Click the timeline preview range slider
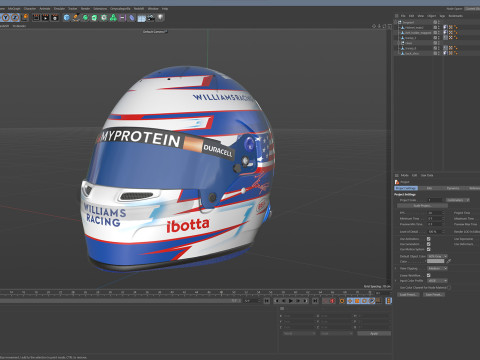The width and height of the screenshot is (480, 360). tap(120, 301)
